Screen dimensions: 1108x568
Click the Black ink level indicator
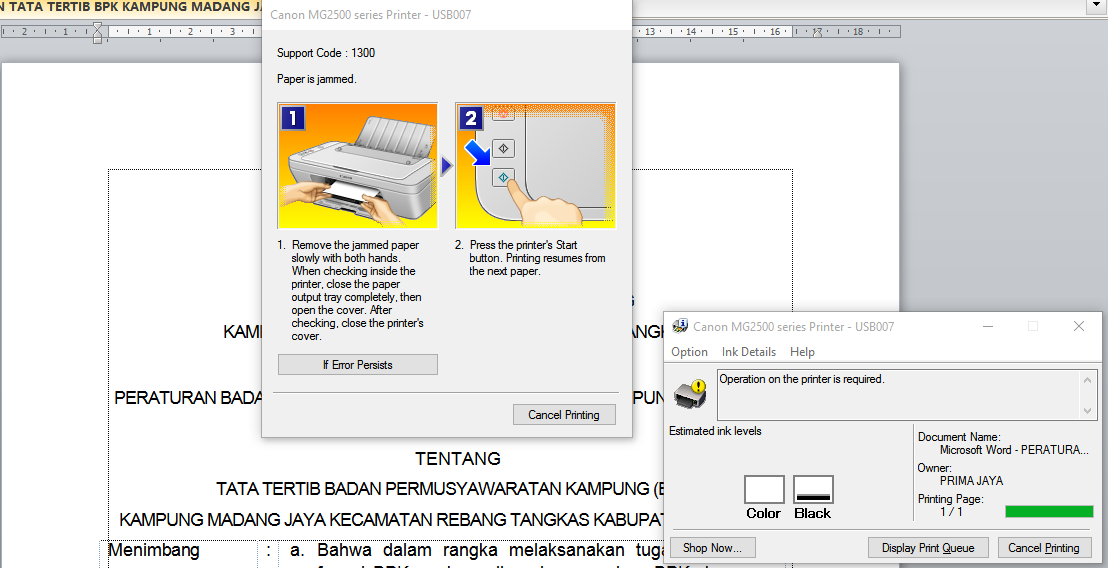[x=813, y=490]
